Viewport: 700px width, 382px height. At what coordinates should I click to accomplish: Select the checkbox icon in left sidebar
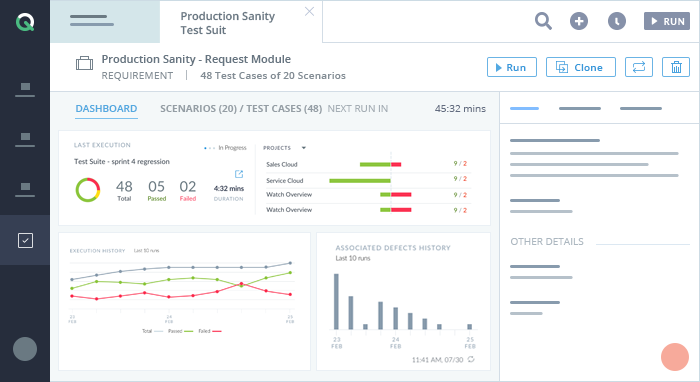click(25, 241)
